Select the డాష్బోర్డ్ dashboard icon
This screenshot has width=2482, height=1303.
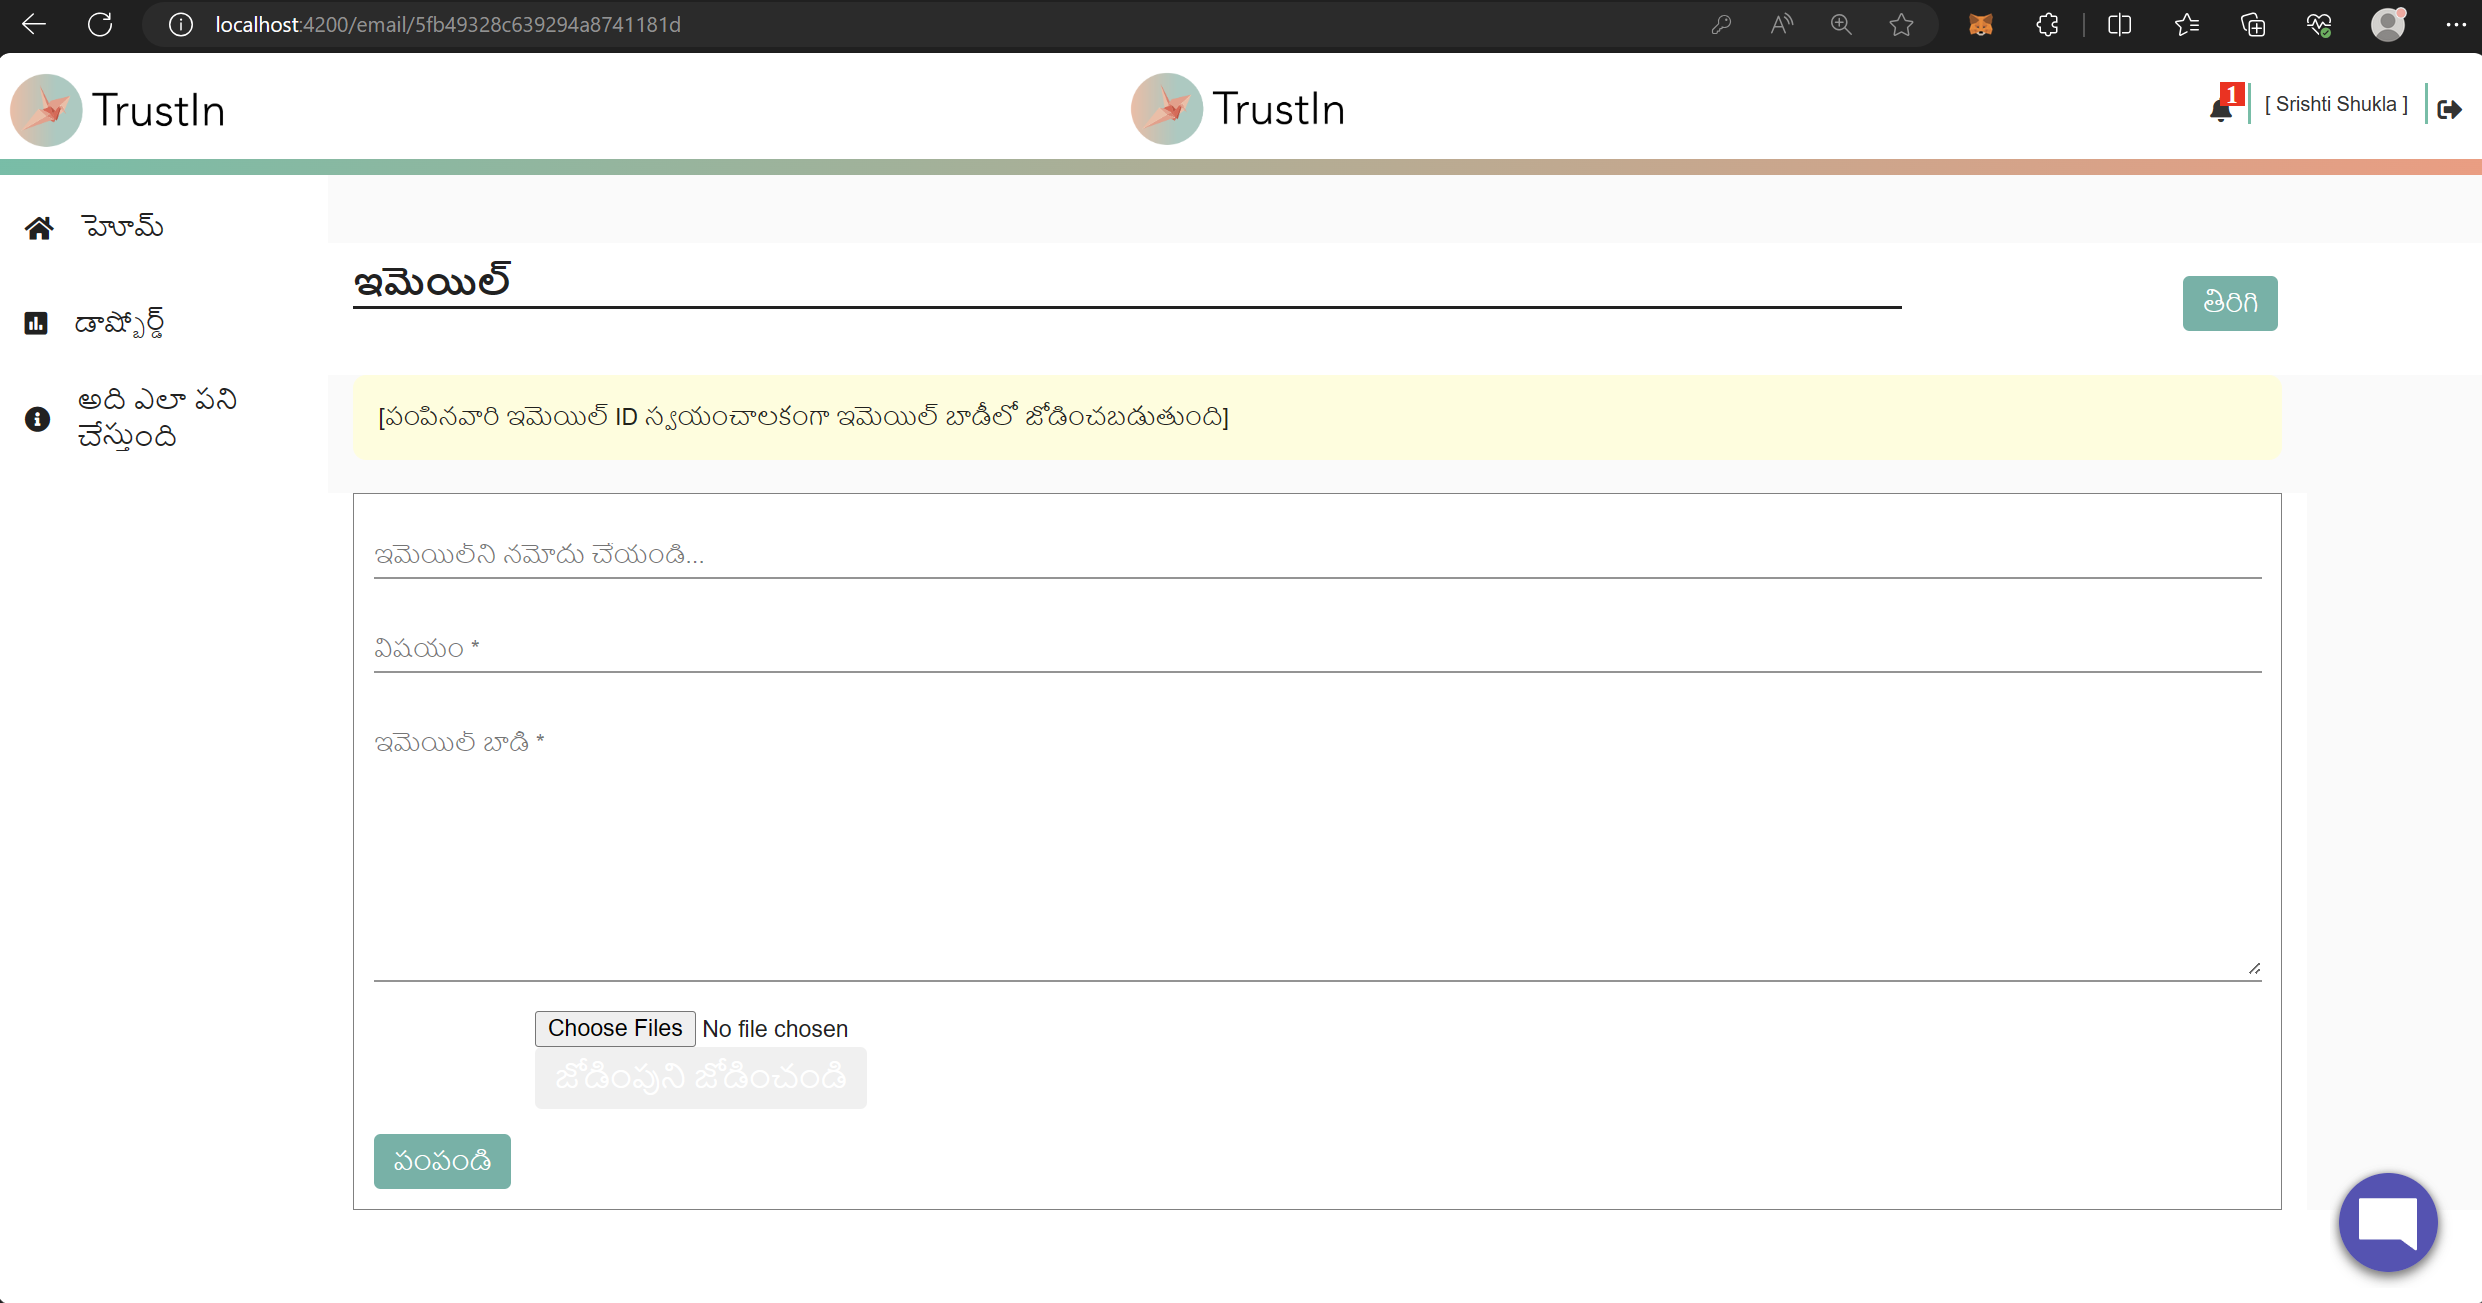click(x=36, y=322)
